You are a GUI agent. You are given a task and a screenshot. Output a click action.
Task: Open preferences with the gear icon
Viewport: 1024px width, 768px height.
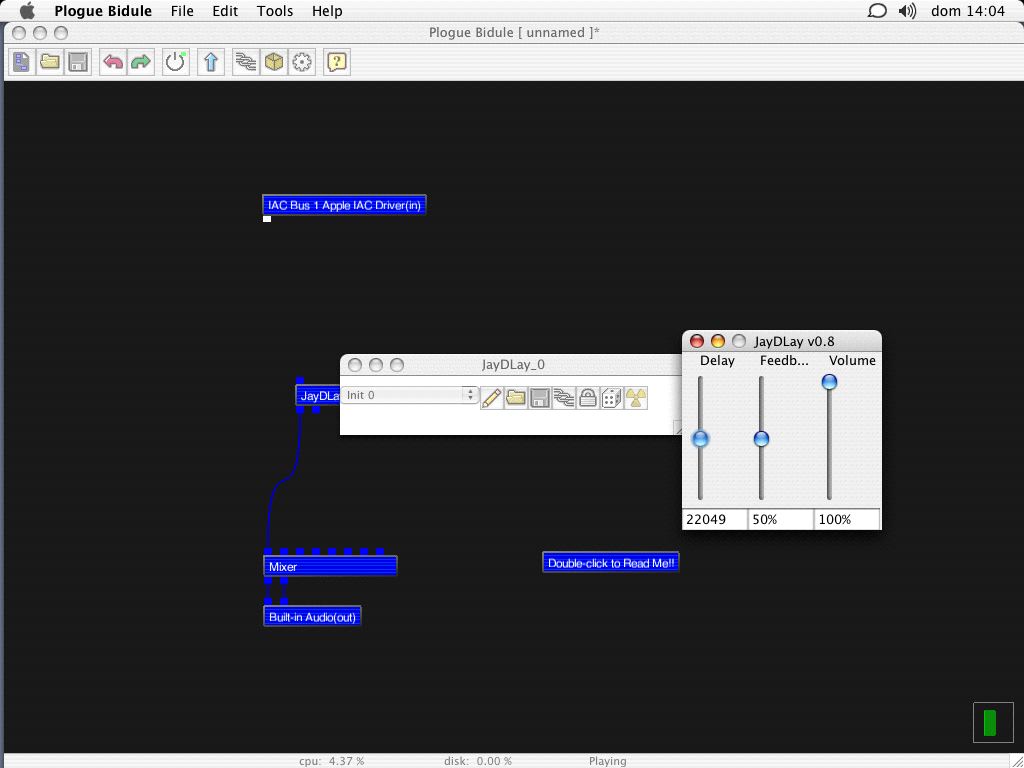point(302,63)
